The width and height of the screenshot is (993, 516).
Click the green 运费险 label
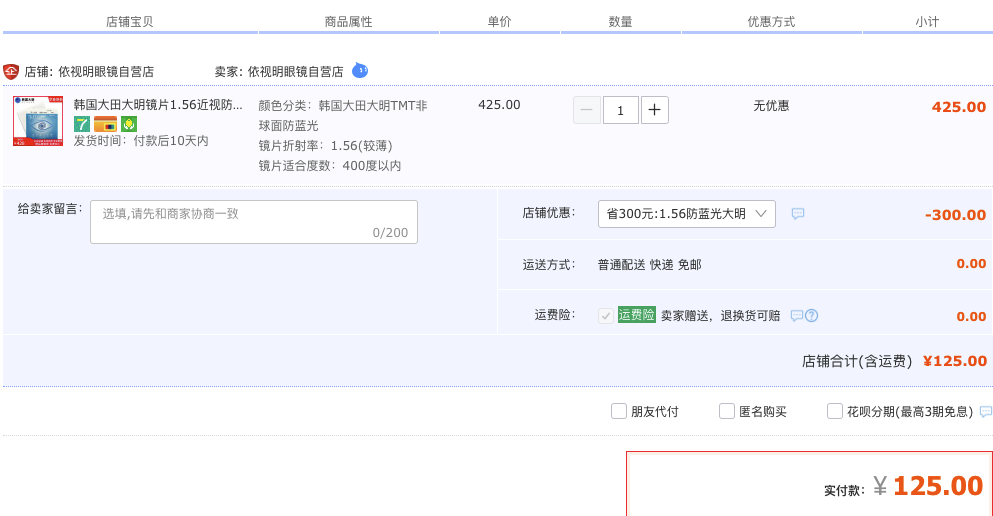[x=636, y=315]
